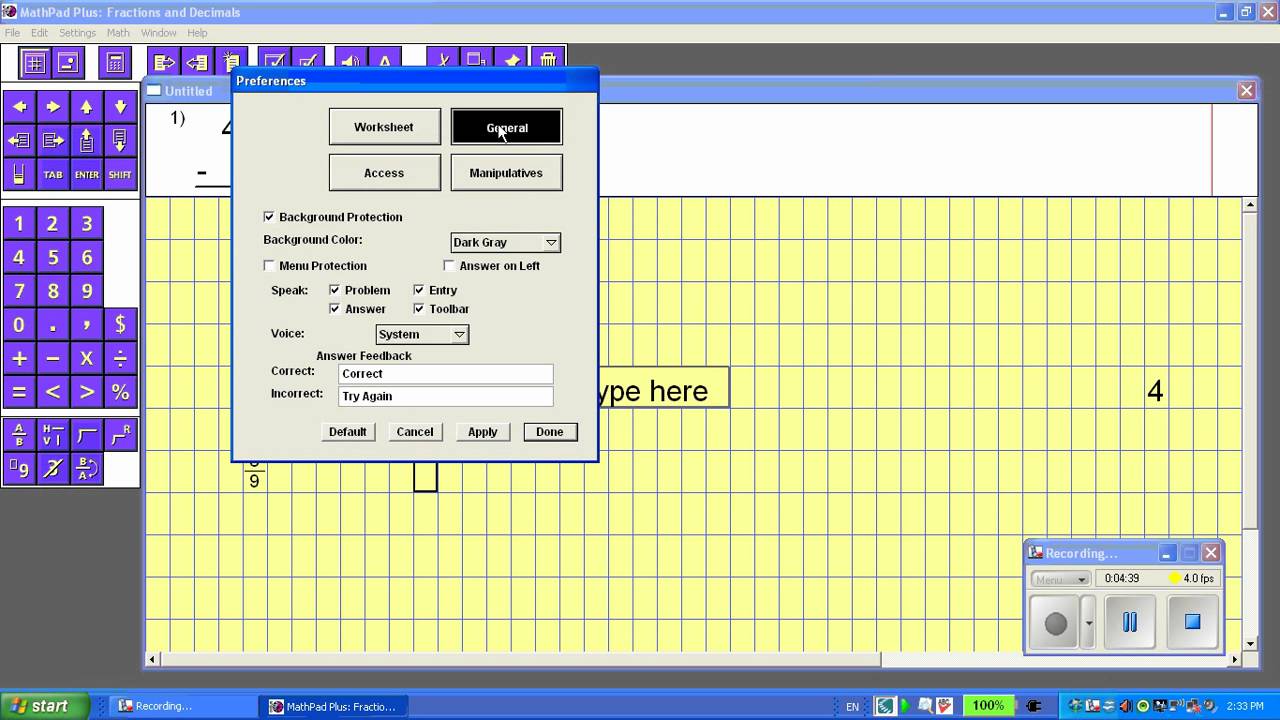The width and height of the screenshot is (1280, 720).
Task: Open the Window menu
Action: [158, 33]
